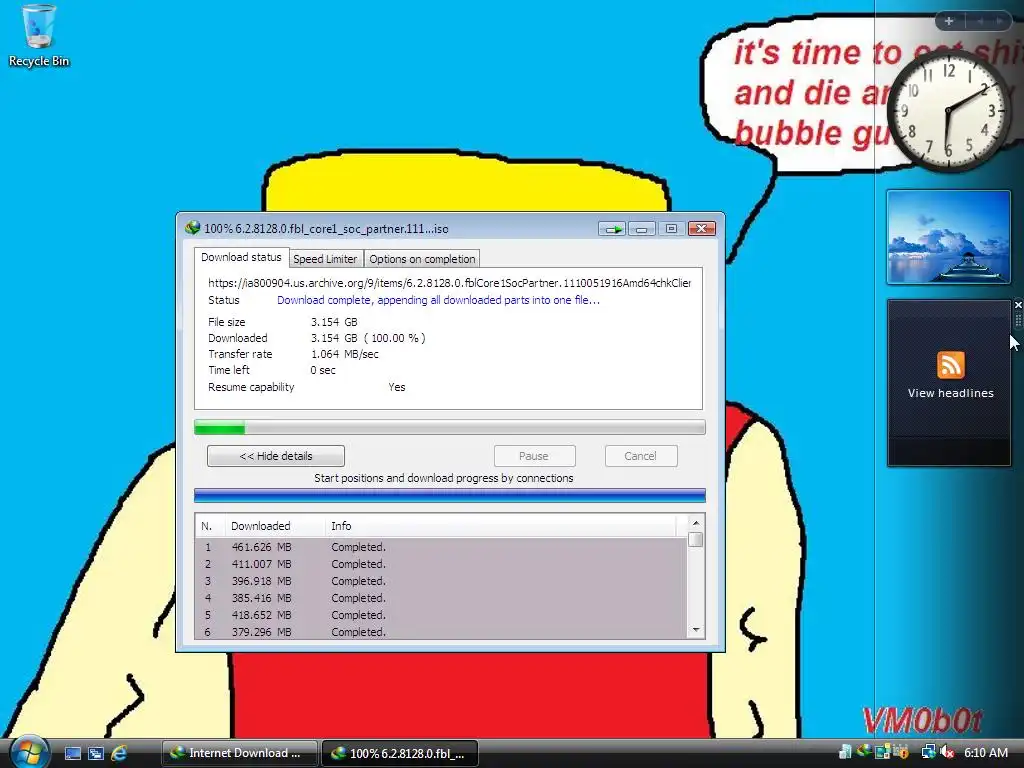Click the Resume capability value Yes
Screen dimensions: 1024x768
(396, 387)
